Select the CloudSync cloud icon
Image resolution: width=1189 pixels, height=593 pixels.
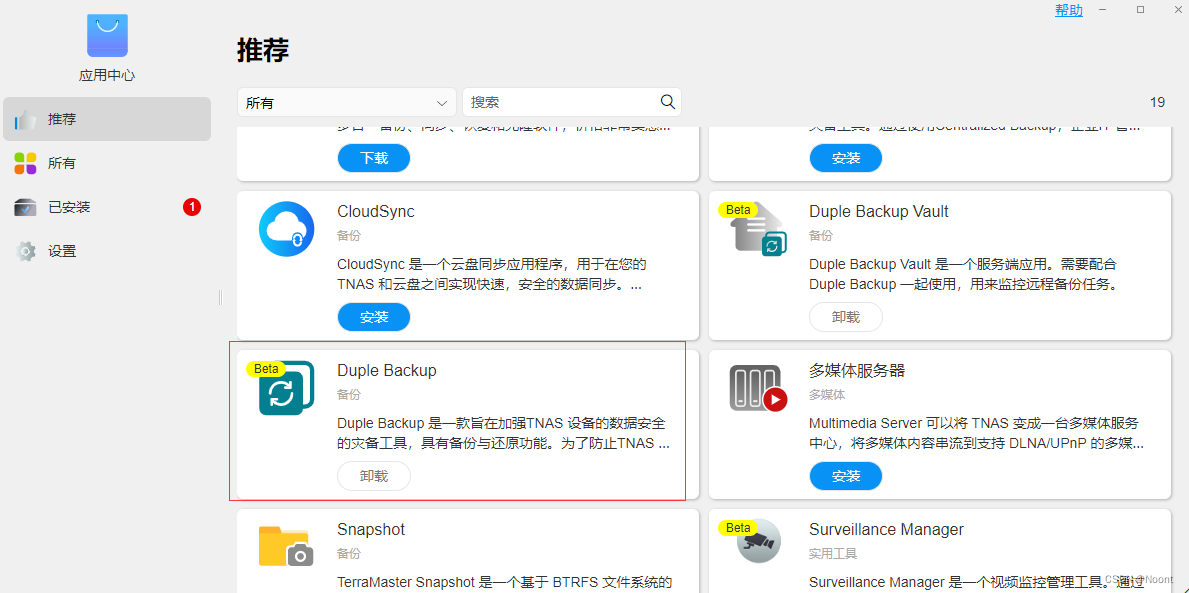tap(286, 229)
